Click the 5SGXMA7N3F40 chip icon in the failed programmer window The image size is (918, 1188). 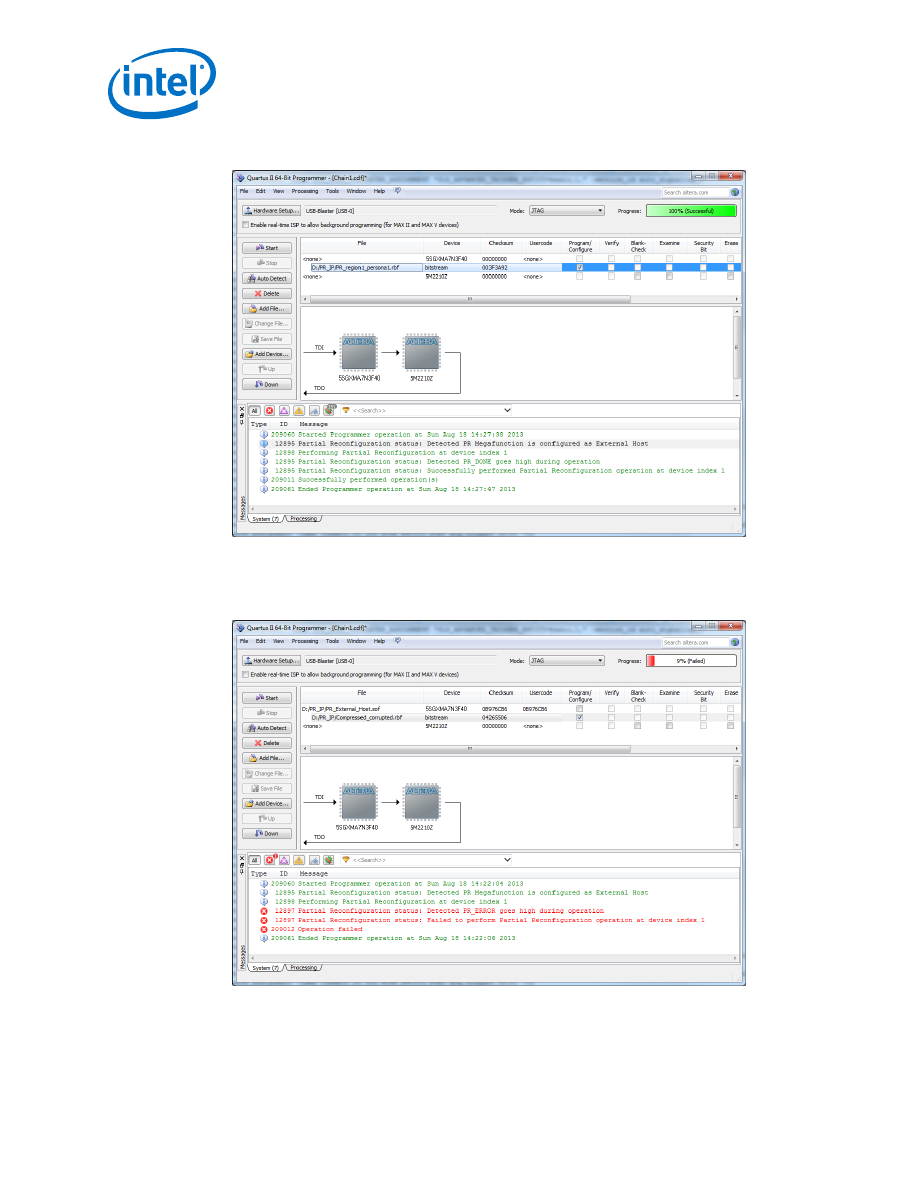pyautogui.click(x=357, y=801)
